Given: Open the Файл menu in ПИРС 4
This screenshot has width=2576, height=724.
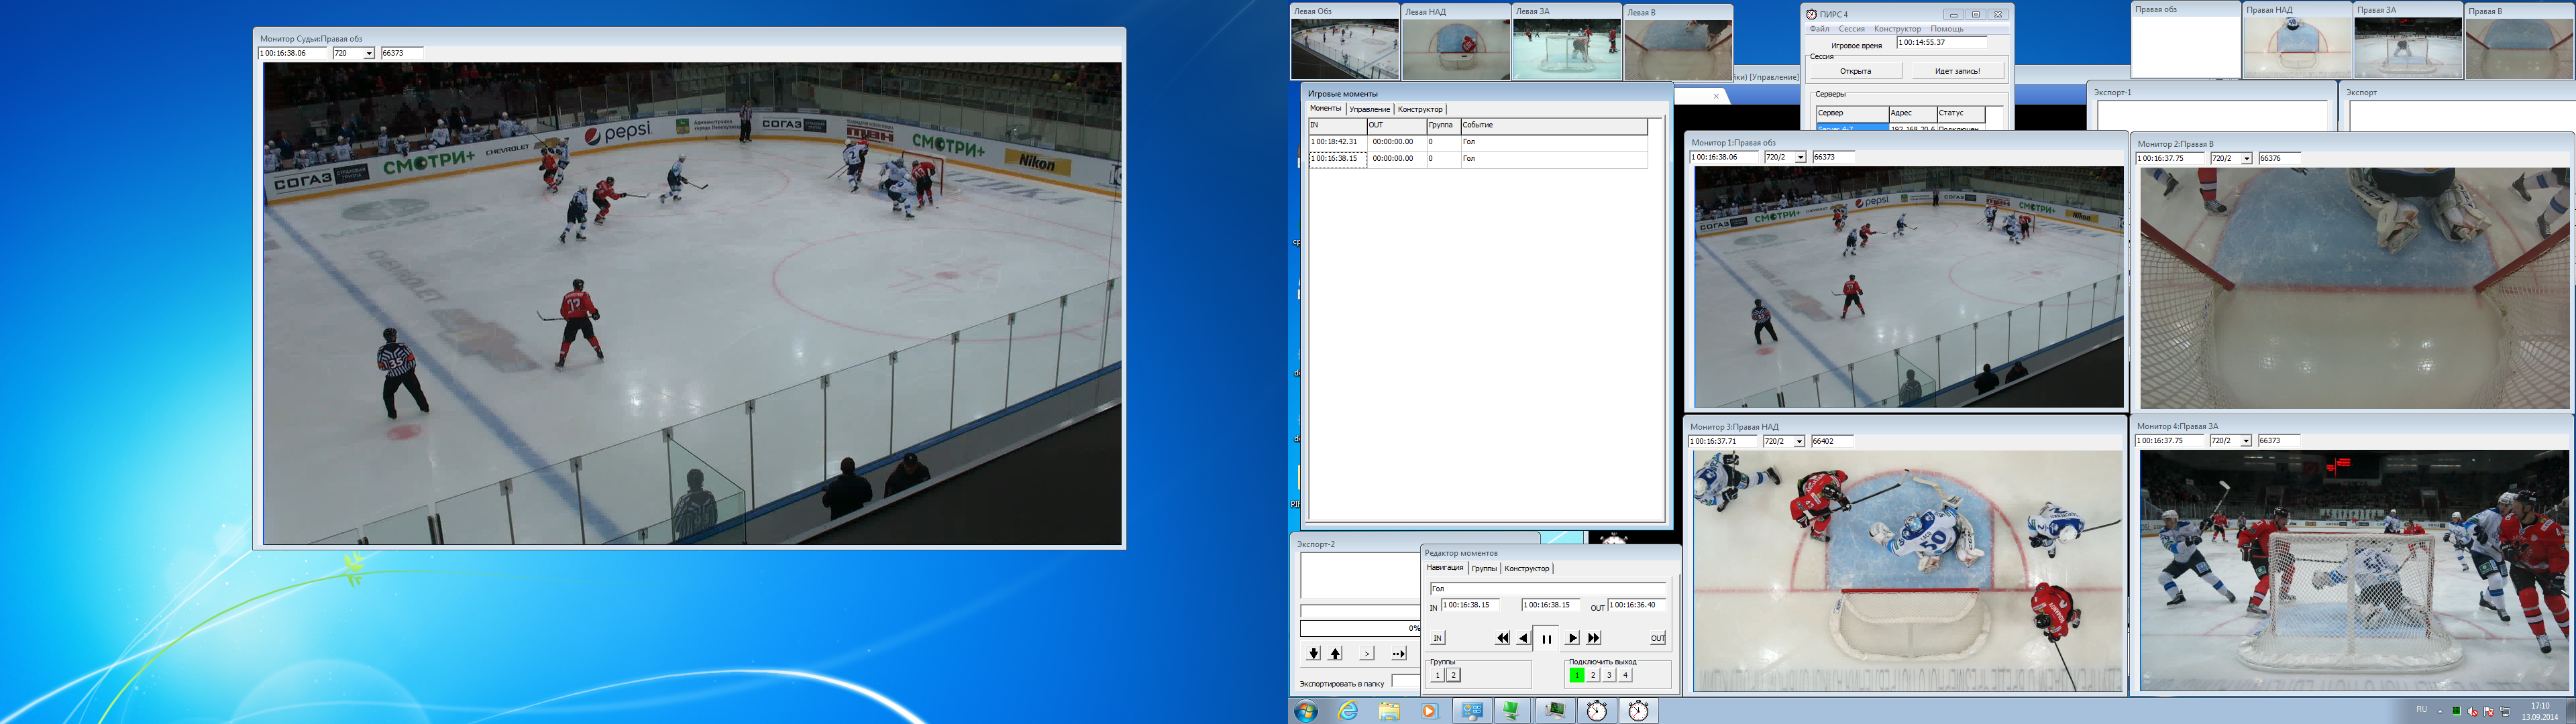Looking at the screenshot, I should tap(1819, 29).
